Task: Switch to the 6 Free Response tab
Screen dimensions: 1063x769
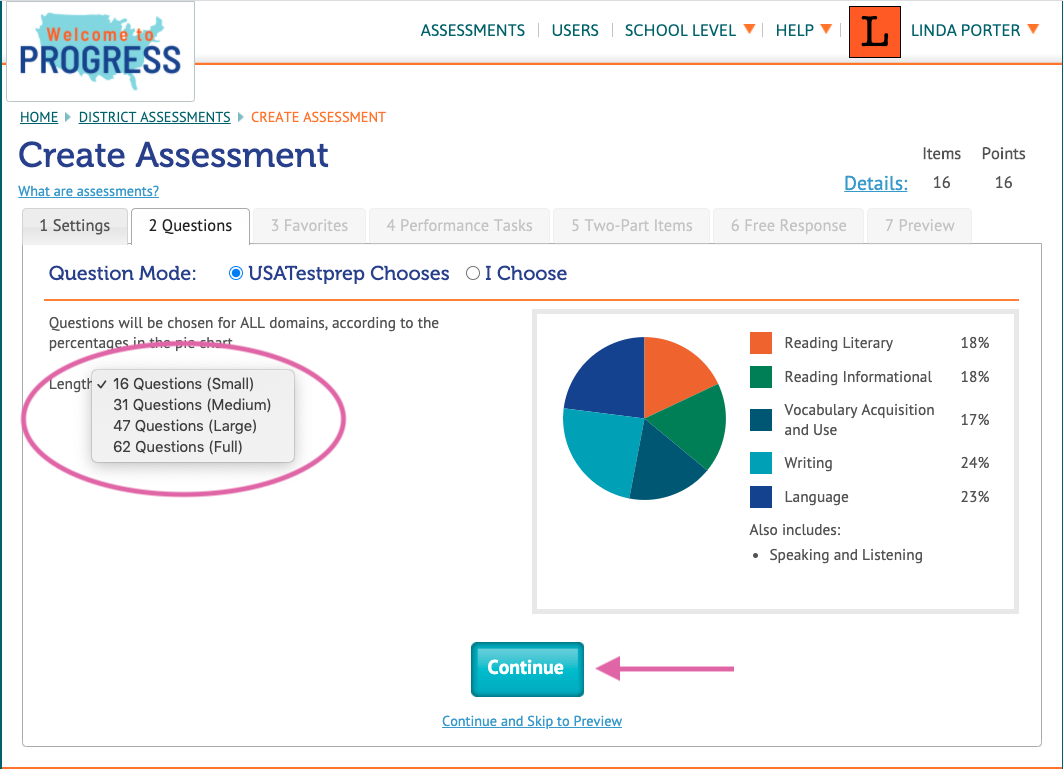Action: click(x=788, y=226)
